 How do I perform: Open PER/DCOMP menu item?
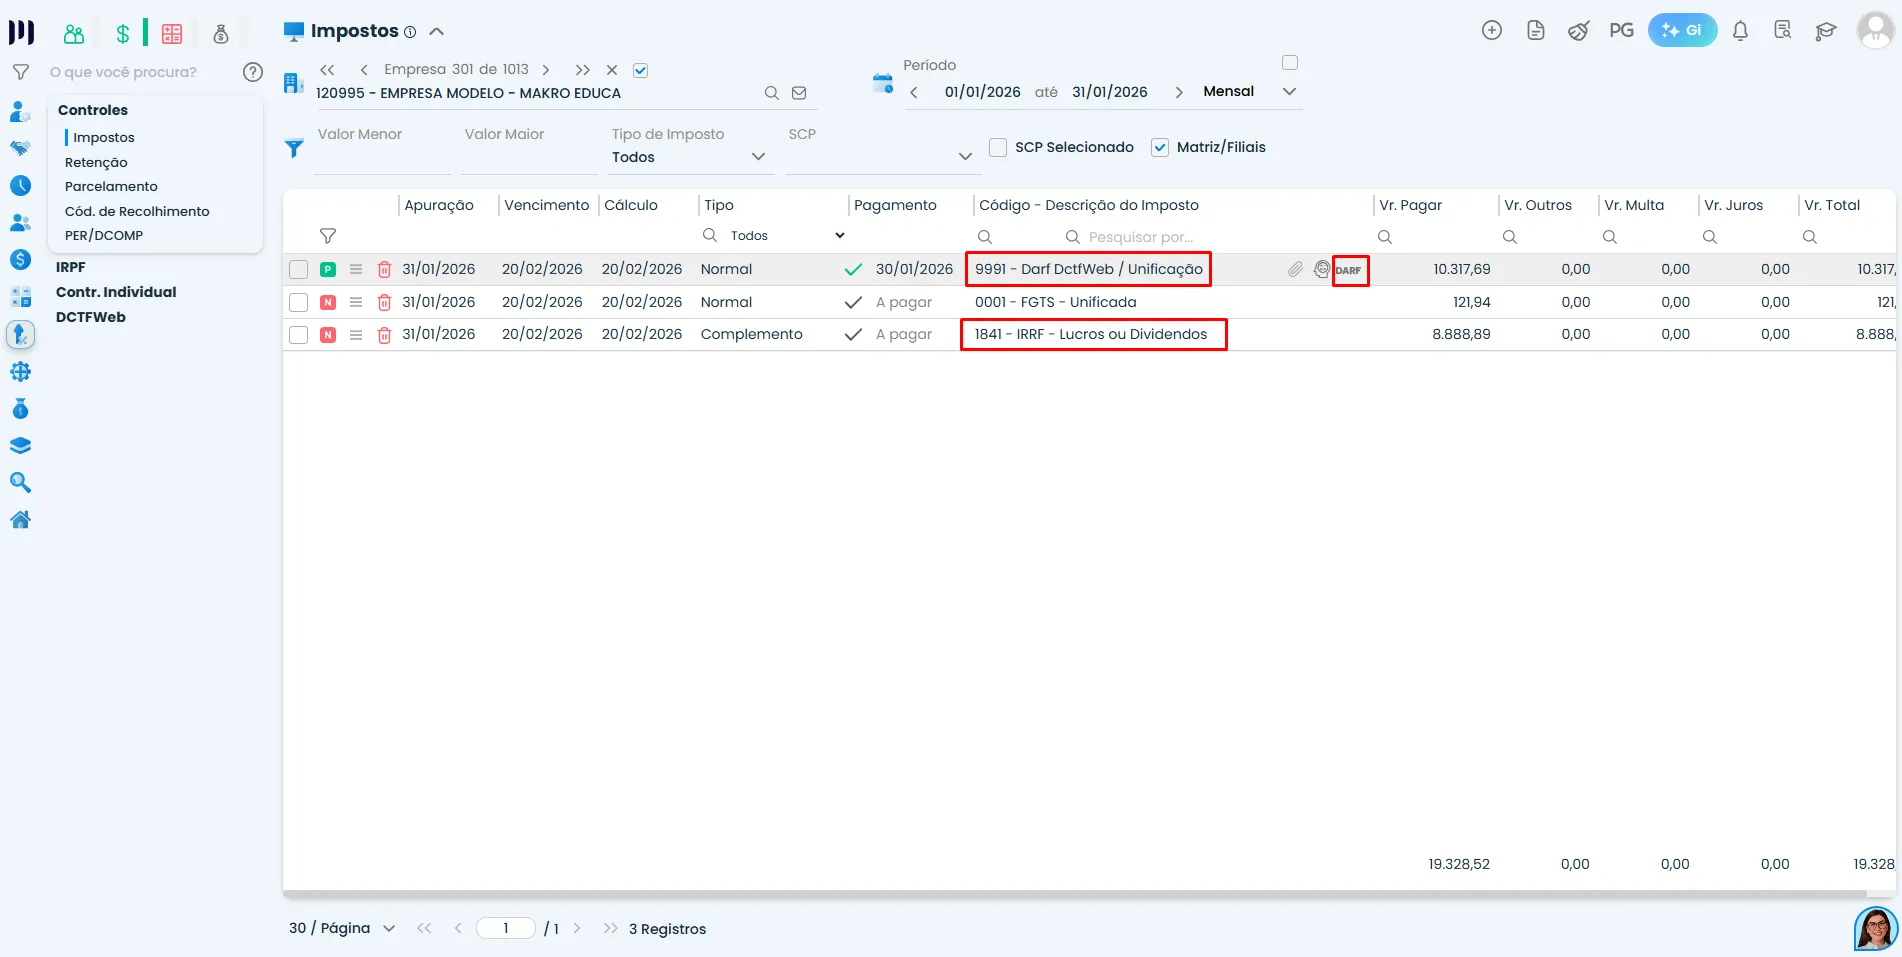point(104,235)
